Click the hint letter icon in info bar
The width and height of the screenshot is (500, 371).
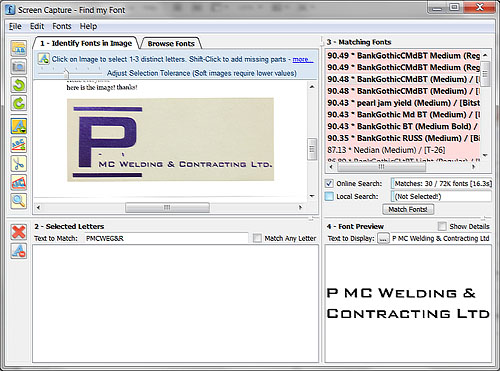tap(43, 59)
